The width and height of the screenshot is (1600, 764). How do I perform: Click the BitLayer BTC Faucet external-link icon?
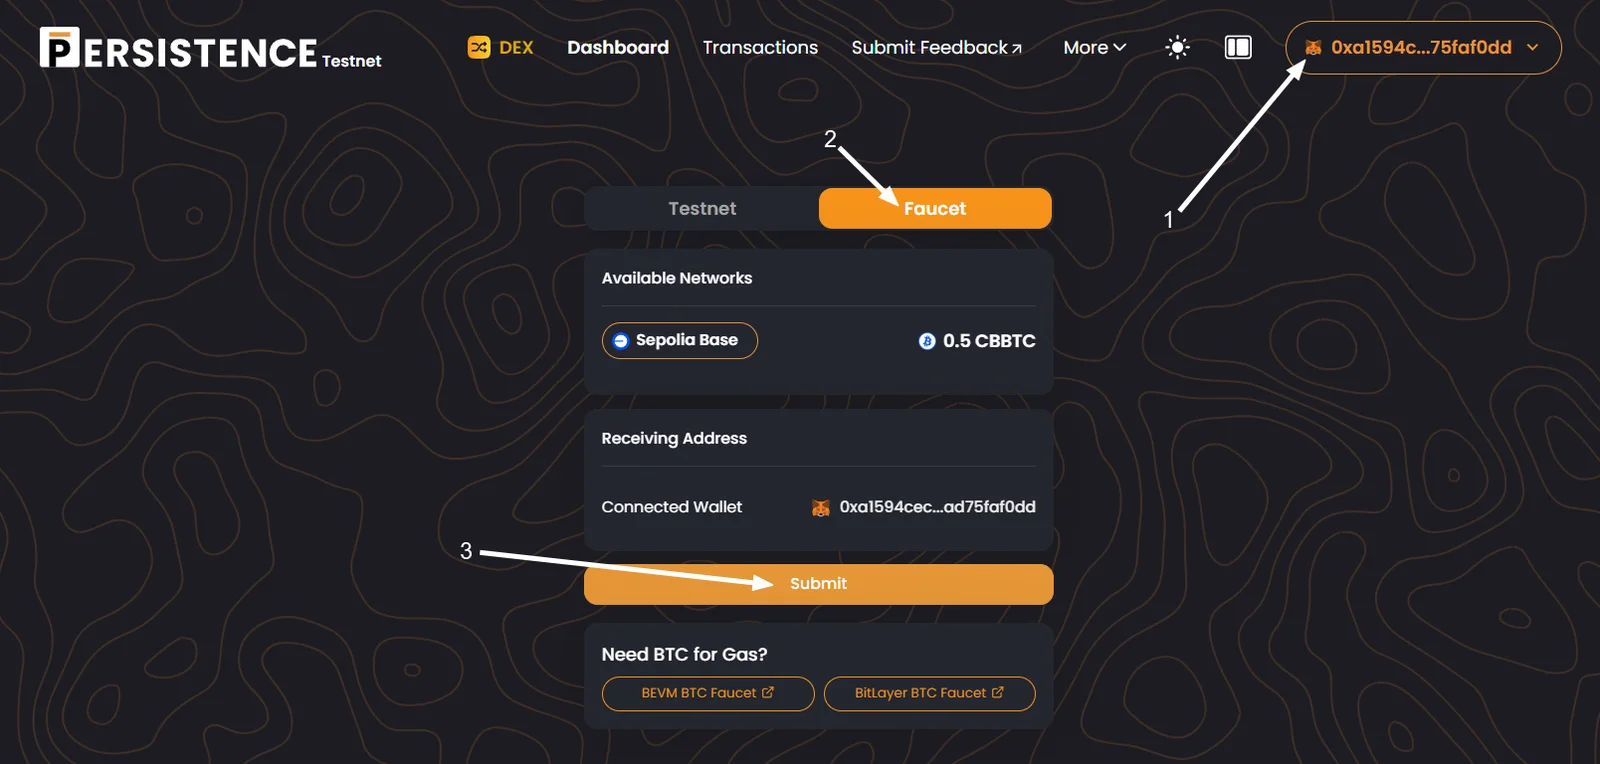[997, 692]
